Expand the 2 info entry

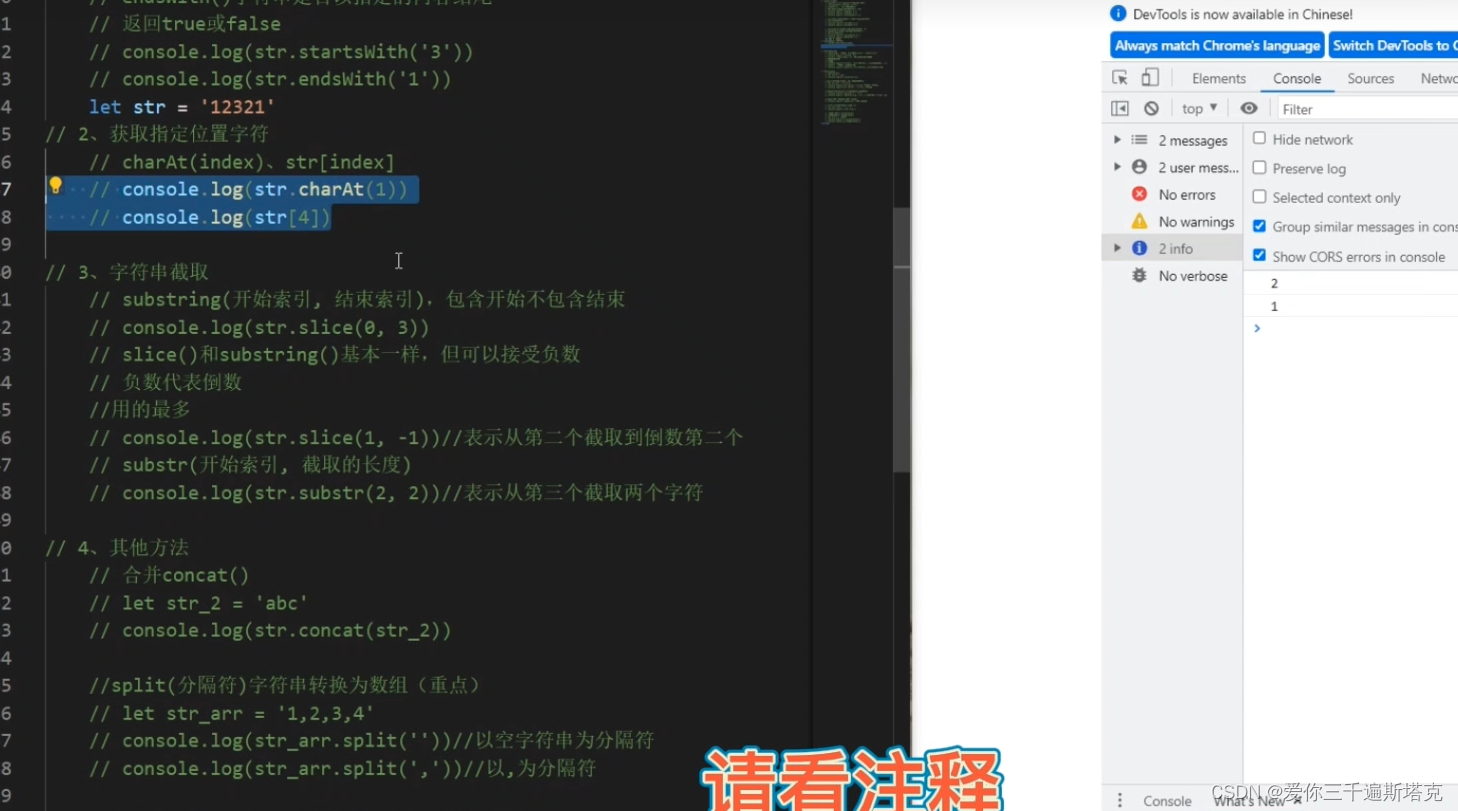click(1118, 247)
